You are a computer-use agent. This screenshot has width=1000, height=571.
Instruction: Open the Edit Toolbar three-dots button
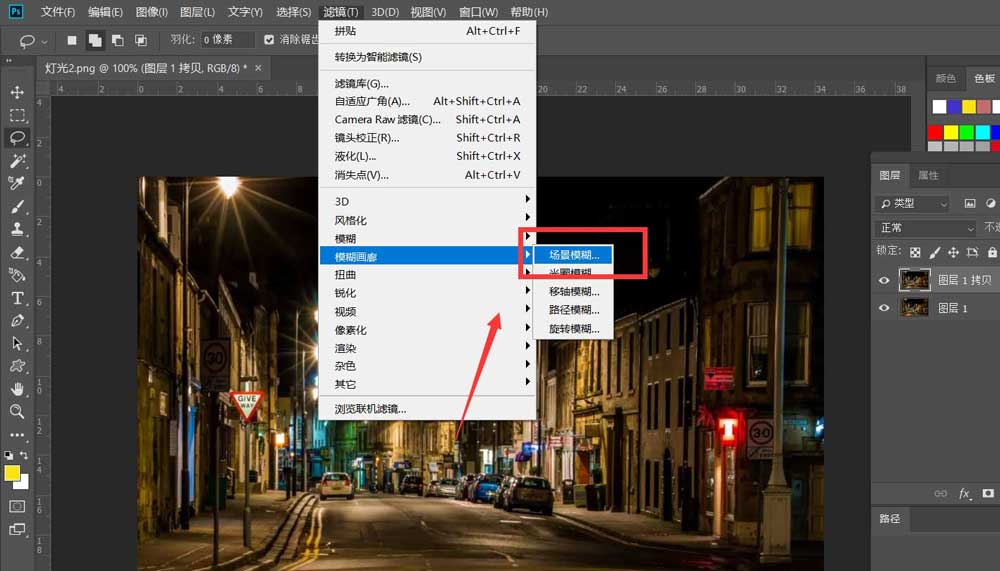(x=17, y=435)
